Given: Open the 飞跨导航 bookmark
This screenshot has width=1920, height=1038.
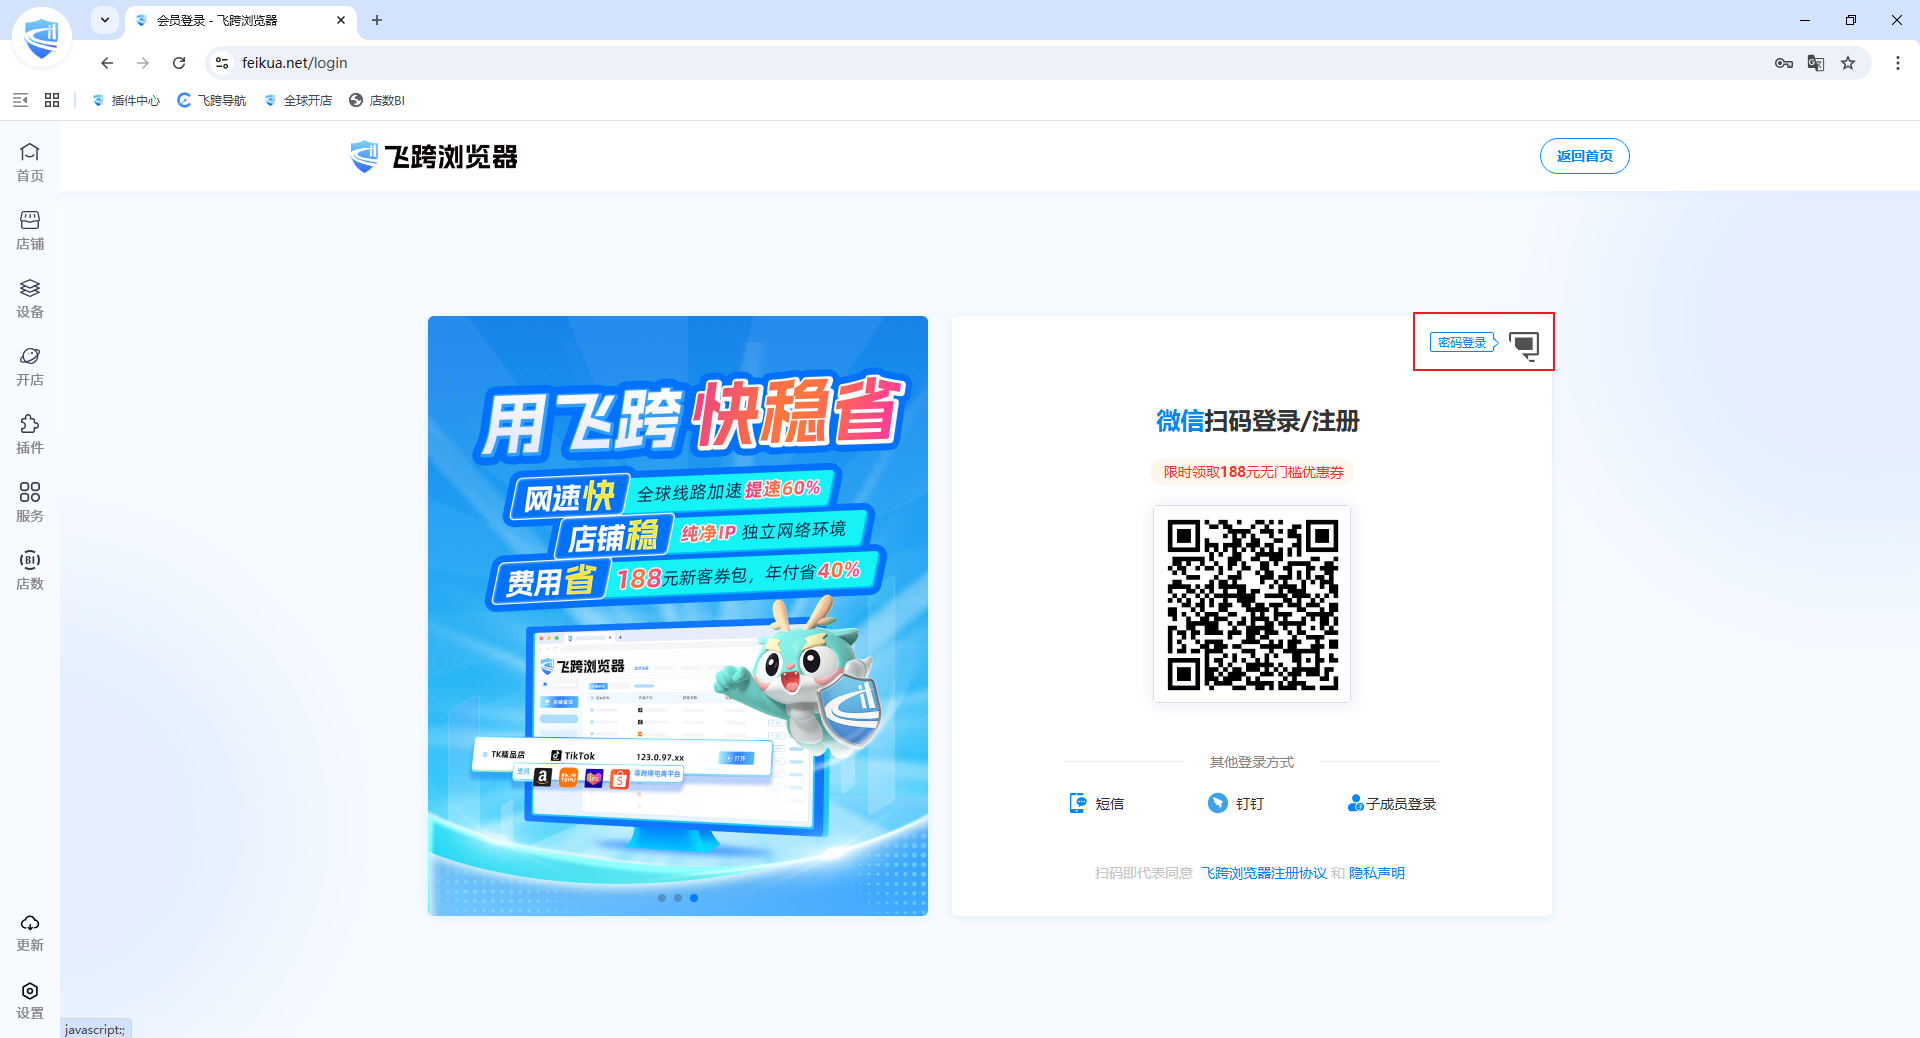Looking at the screenshot, I should pyautogui.click(x=212, y=100).
